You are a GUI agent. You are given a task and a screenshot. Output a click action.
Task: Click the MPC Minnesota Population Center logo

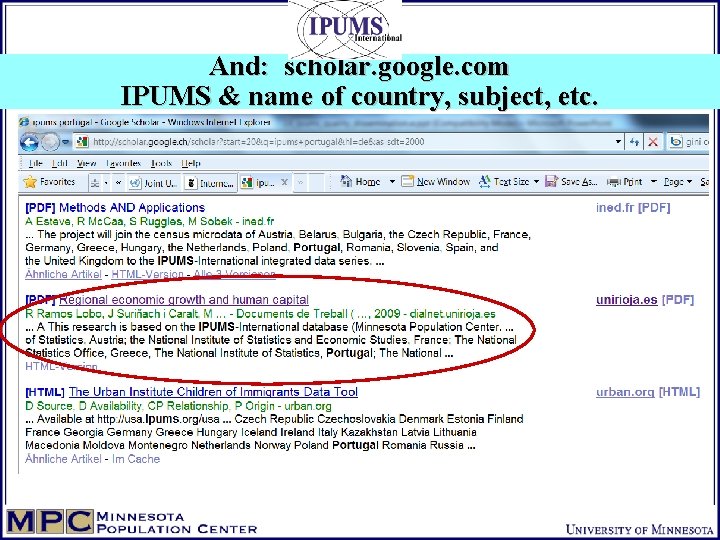click(132, 523)
